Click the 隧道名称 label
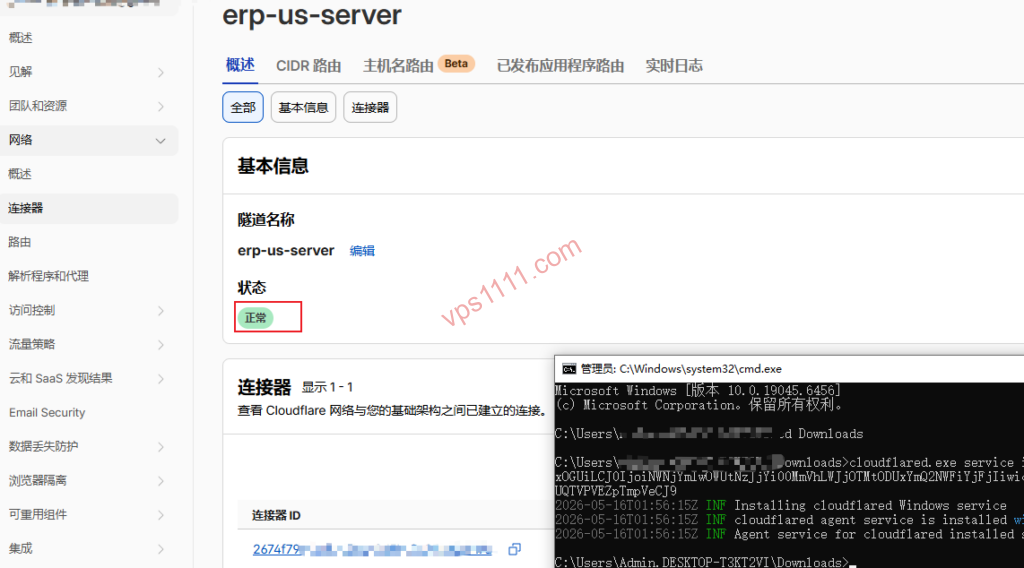The height and width of the screenshot is (568, 1024). click(266, 220)
